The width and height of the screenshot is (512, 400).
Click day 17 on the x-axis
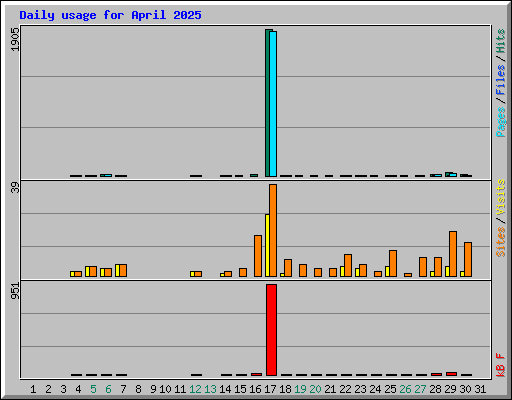tap(270, 389)
